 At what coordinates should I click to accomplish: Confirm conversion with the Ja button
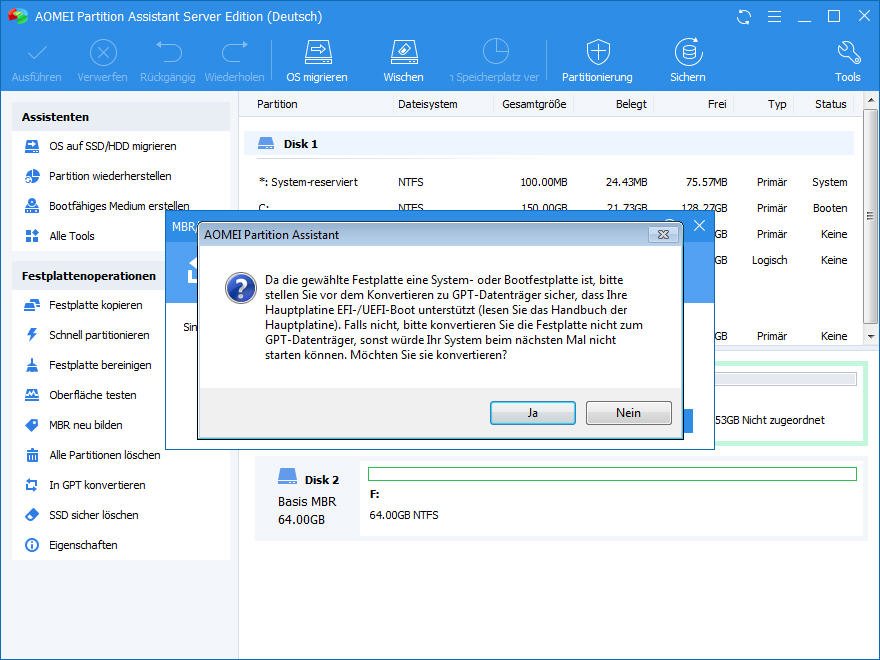click(533, 413)
